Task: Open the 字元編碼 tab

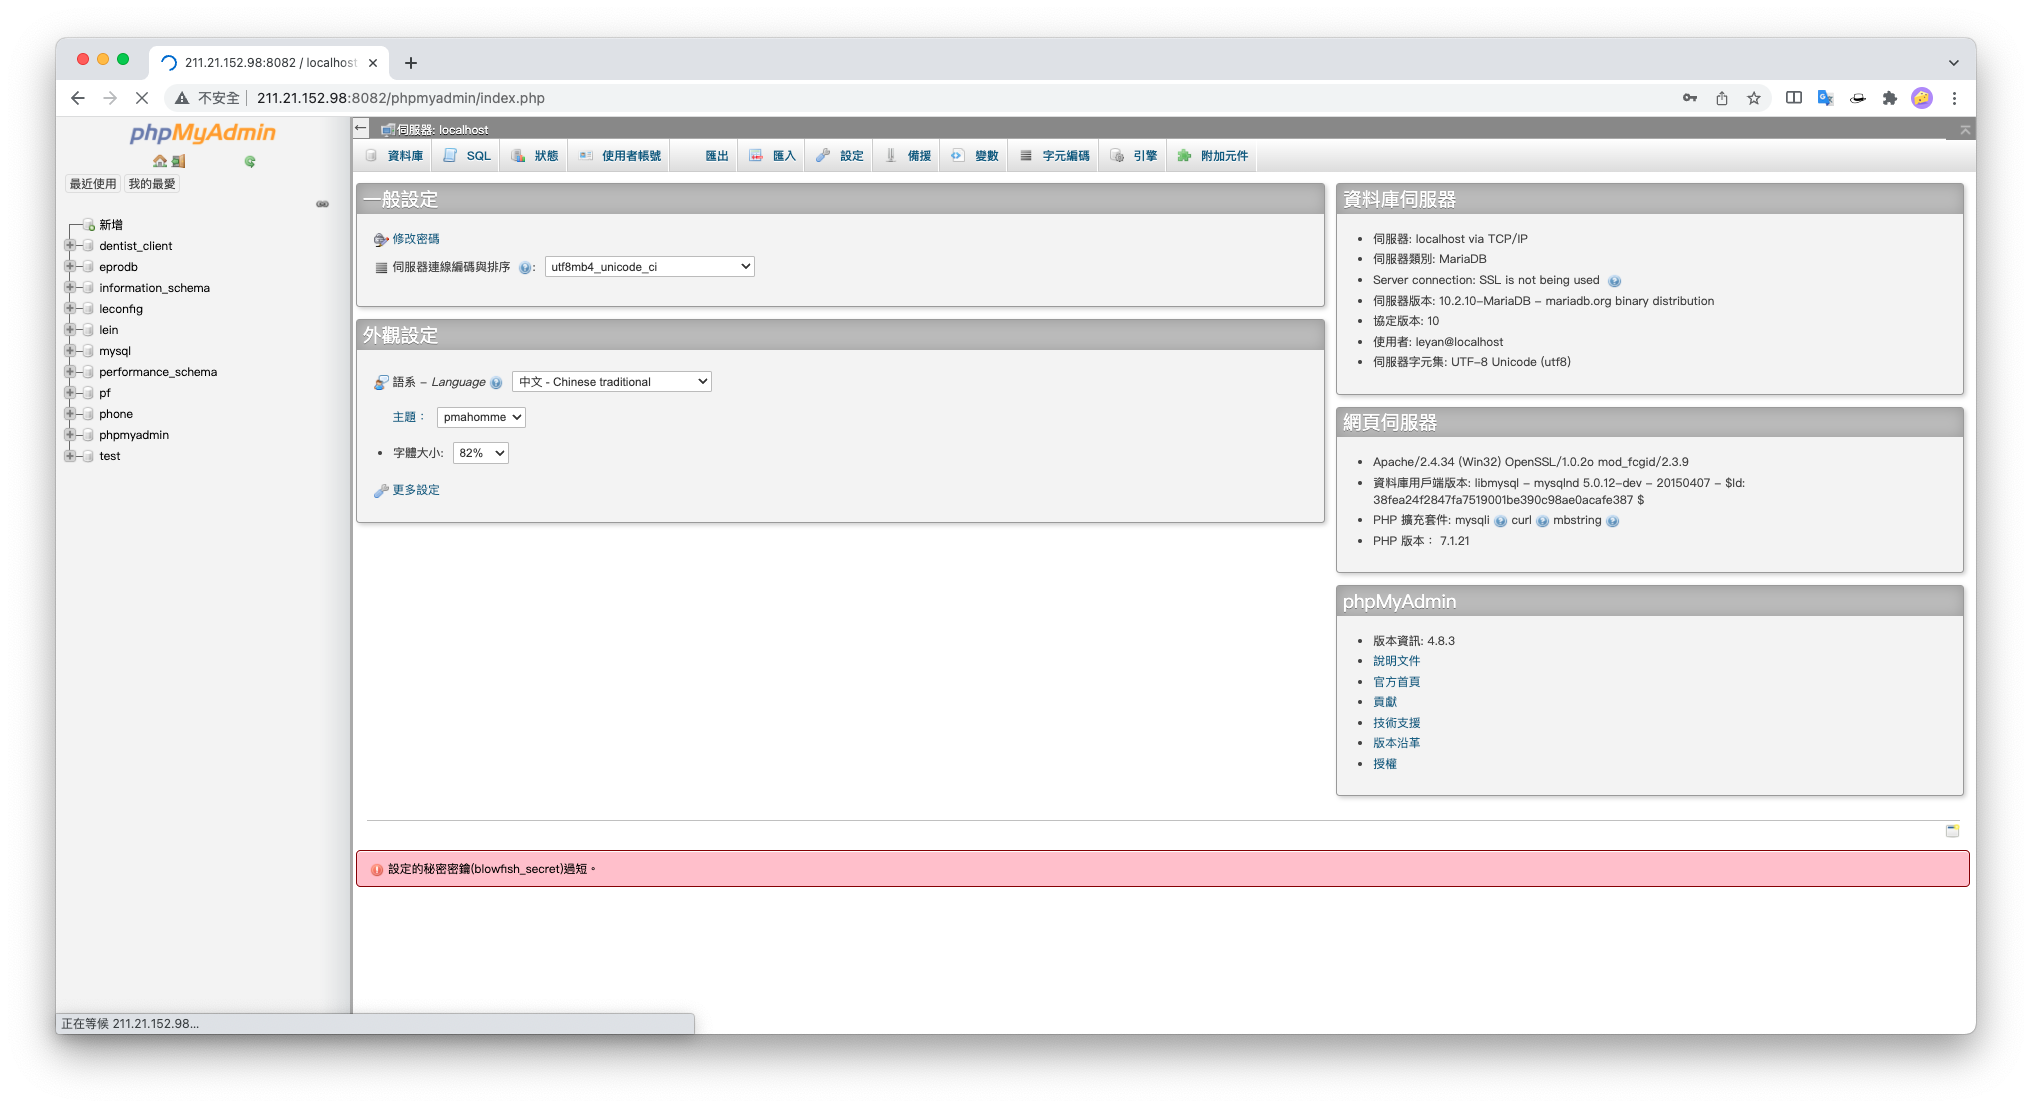Action: [1055, 156]
